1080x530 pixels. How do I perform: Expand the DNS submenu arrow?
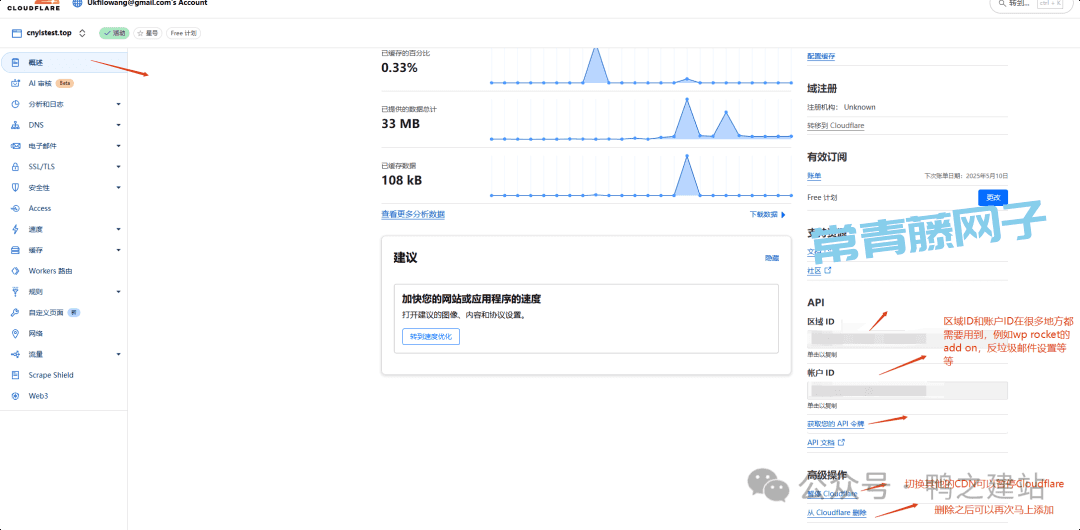coord(118,125)
